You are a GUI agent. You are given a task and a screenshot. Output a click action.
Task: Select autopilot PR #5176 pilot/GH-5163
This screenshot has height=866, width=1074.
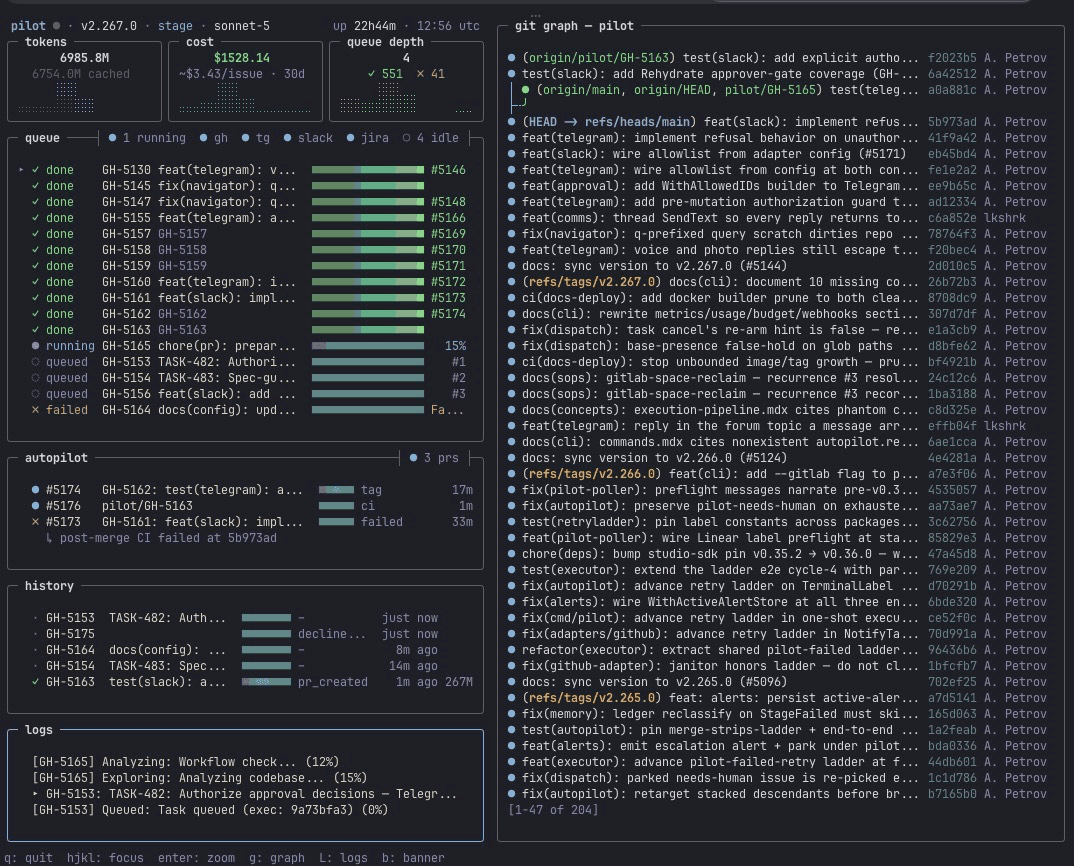tap(251, 506)
